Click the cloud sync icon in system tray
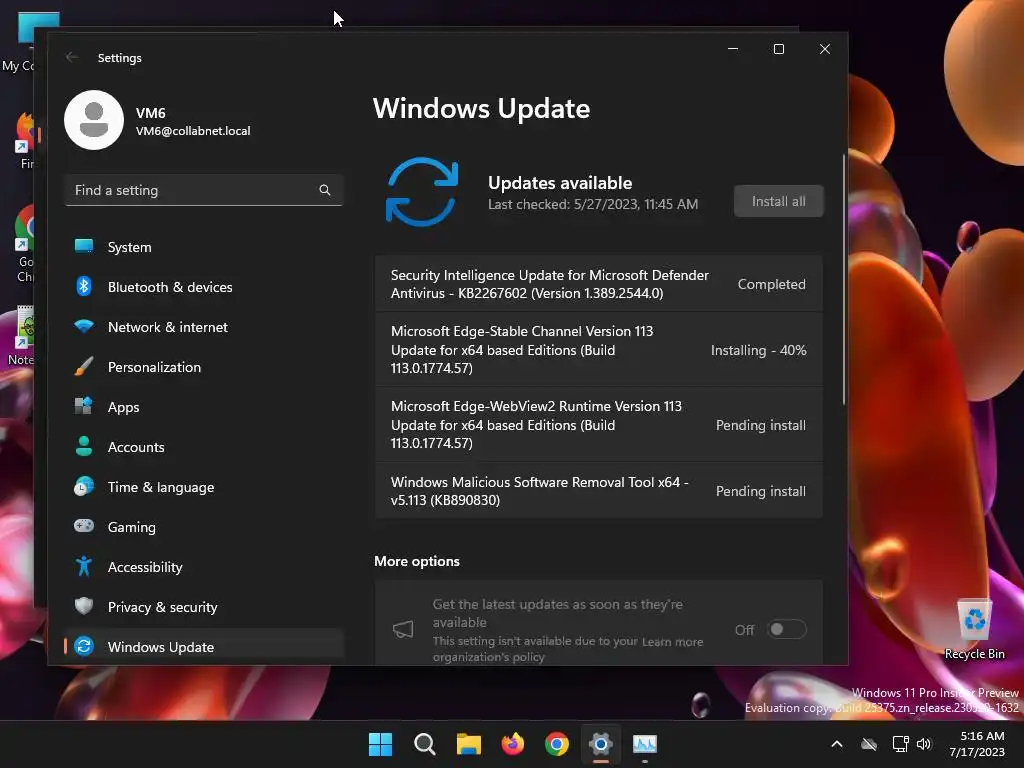 tap(869, 744)
